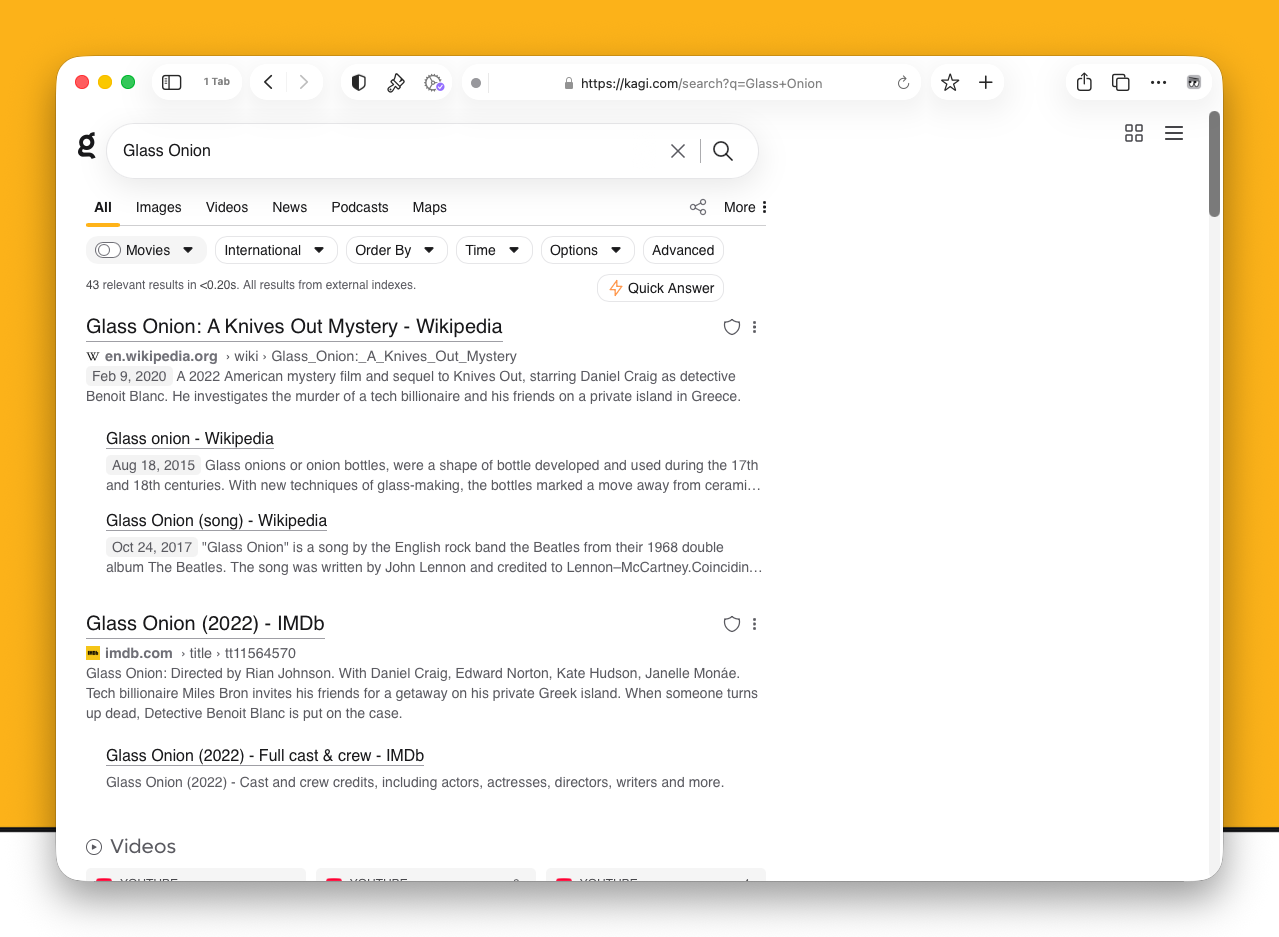Switch to the Podcasts tab
The width and height of the screenshot is (1279, 937).
[360, 207]
